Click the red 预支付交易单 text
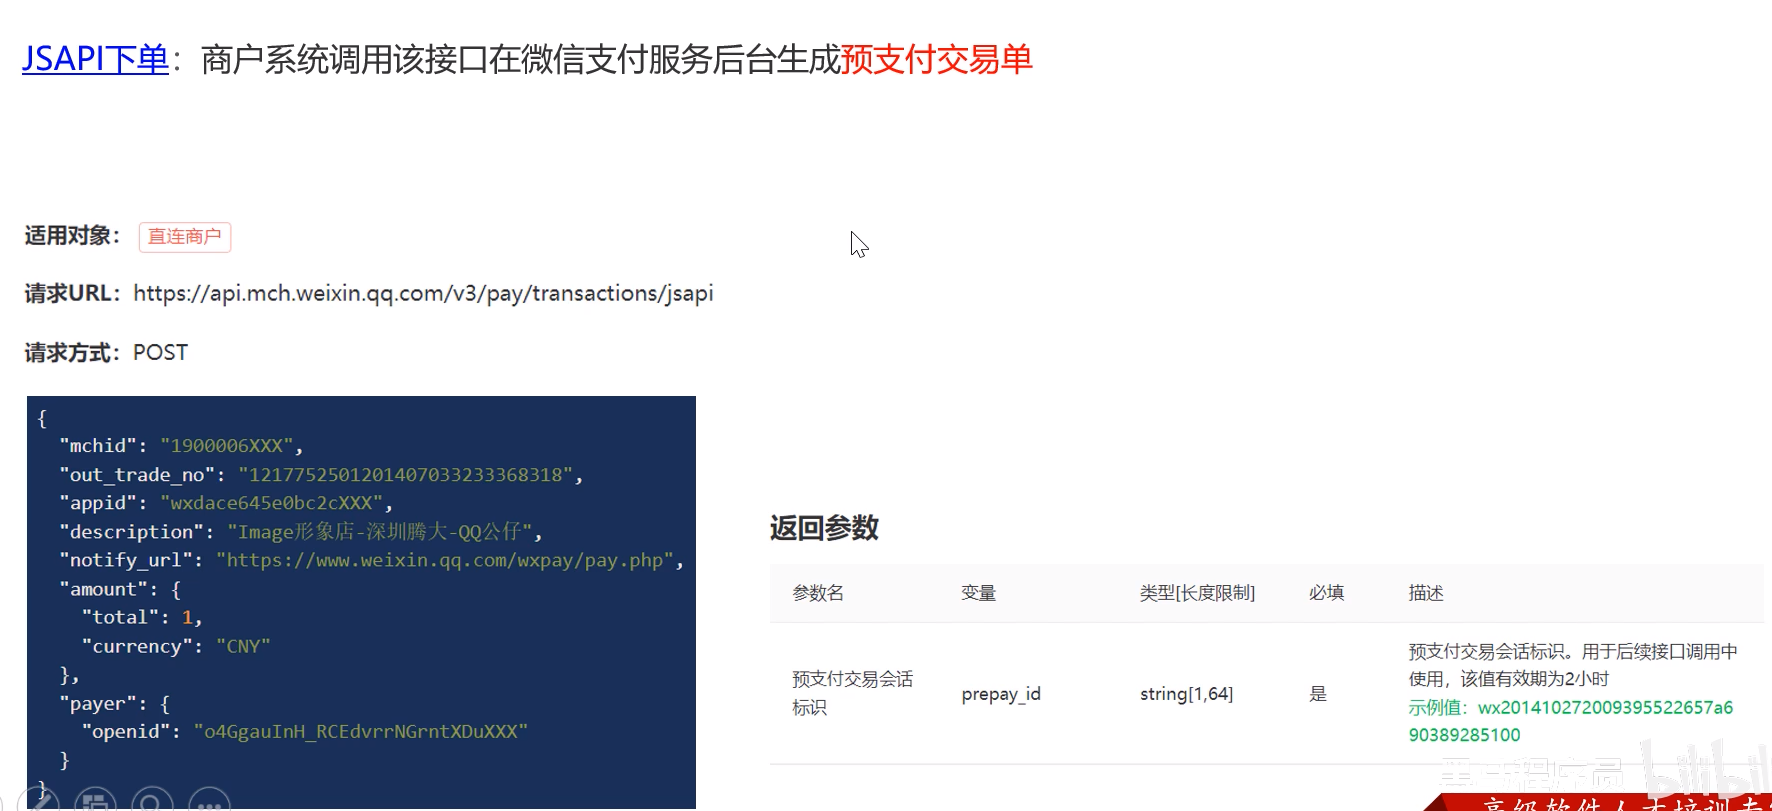This screenshot has width=1772, height=811. [x=936, y=60]
